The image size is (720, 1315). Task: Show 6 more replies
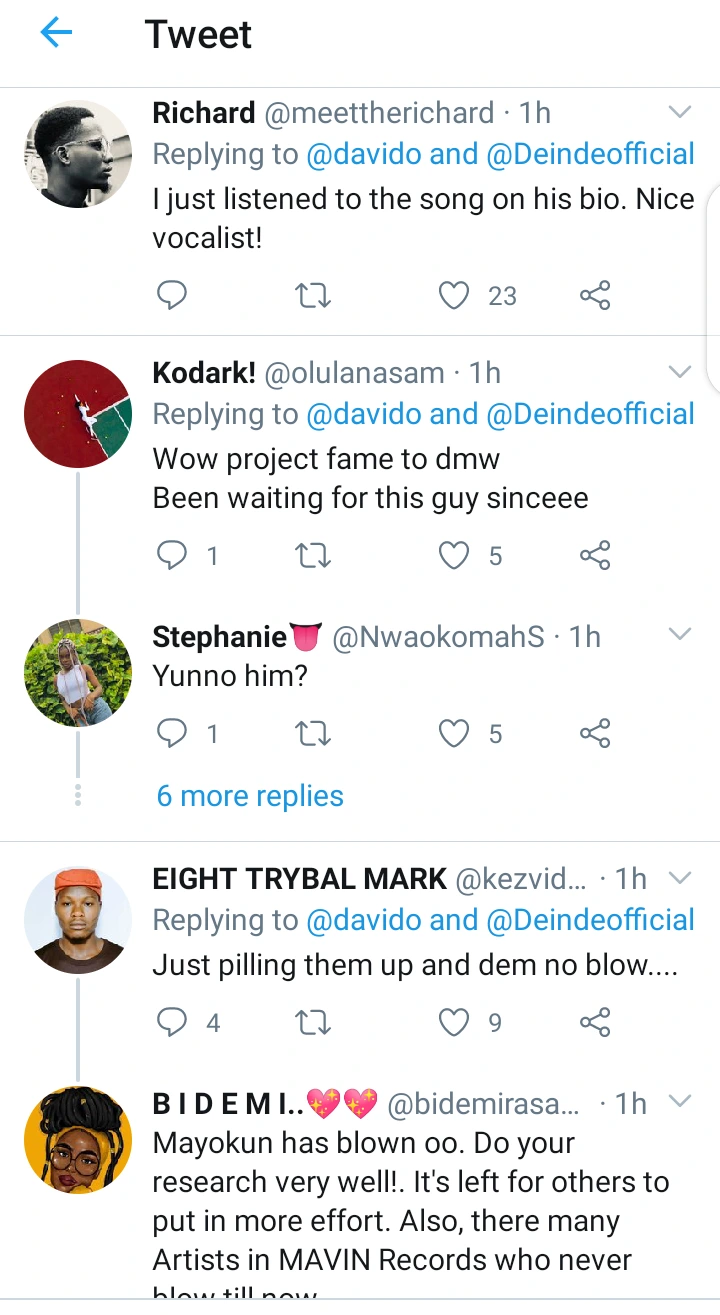point(250,796)
